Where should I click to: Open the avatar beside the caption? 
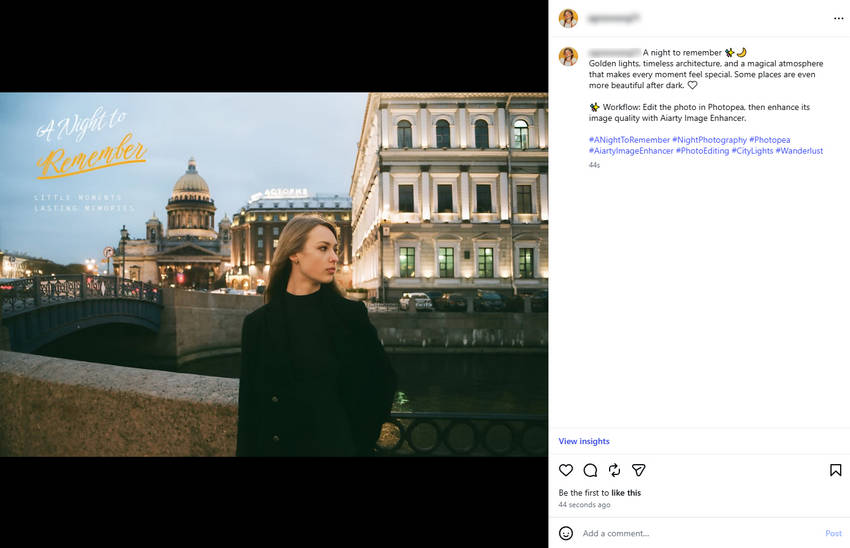[x=568, y=56]
